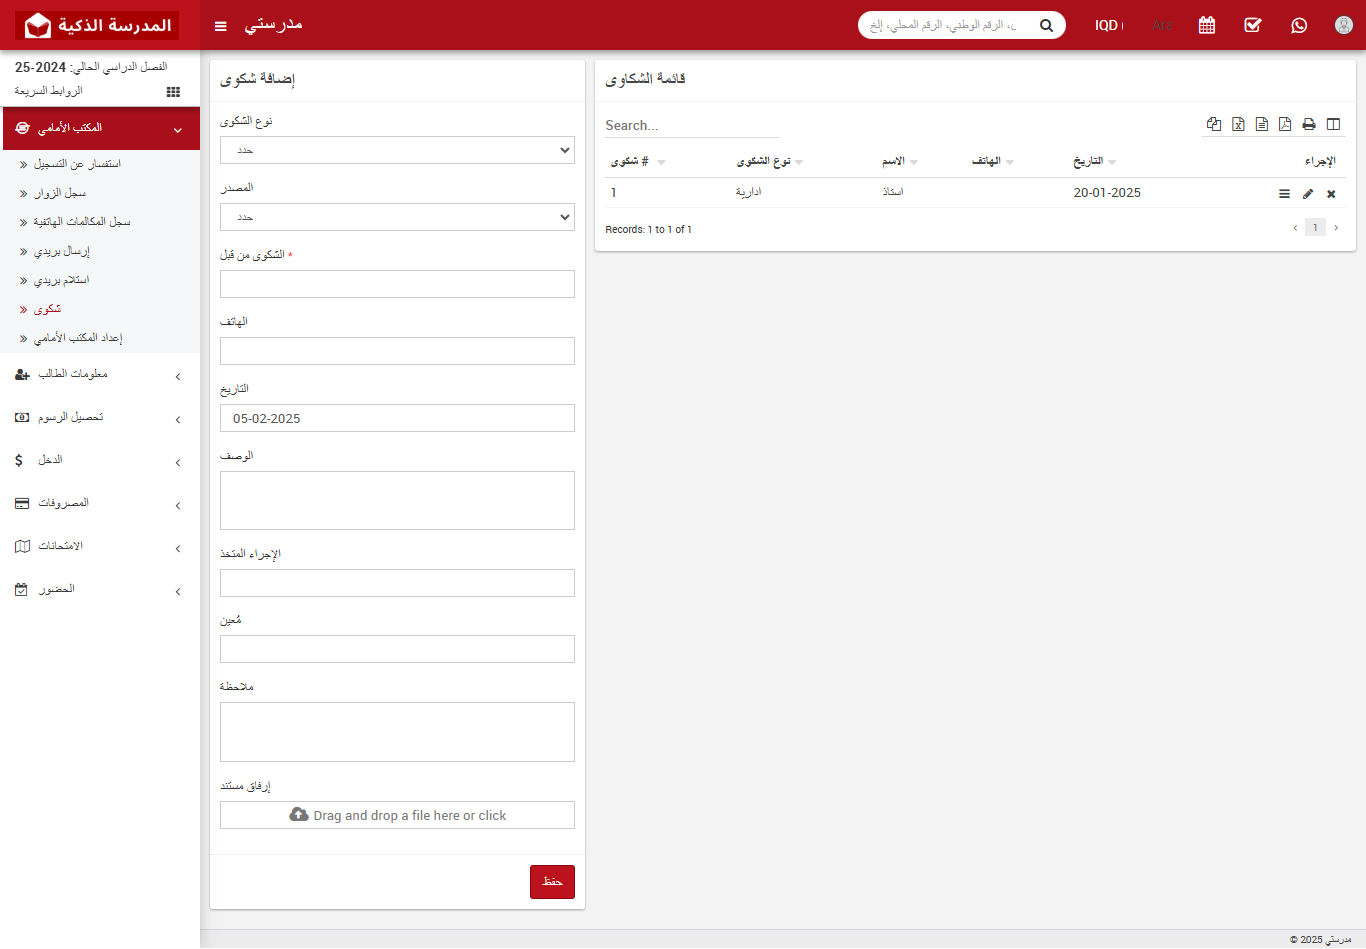Open سجل الزوار in sidebar
Screen dimensions: 1366x949
tap(60, 193)
